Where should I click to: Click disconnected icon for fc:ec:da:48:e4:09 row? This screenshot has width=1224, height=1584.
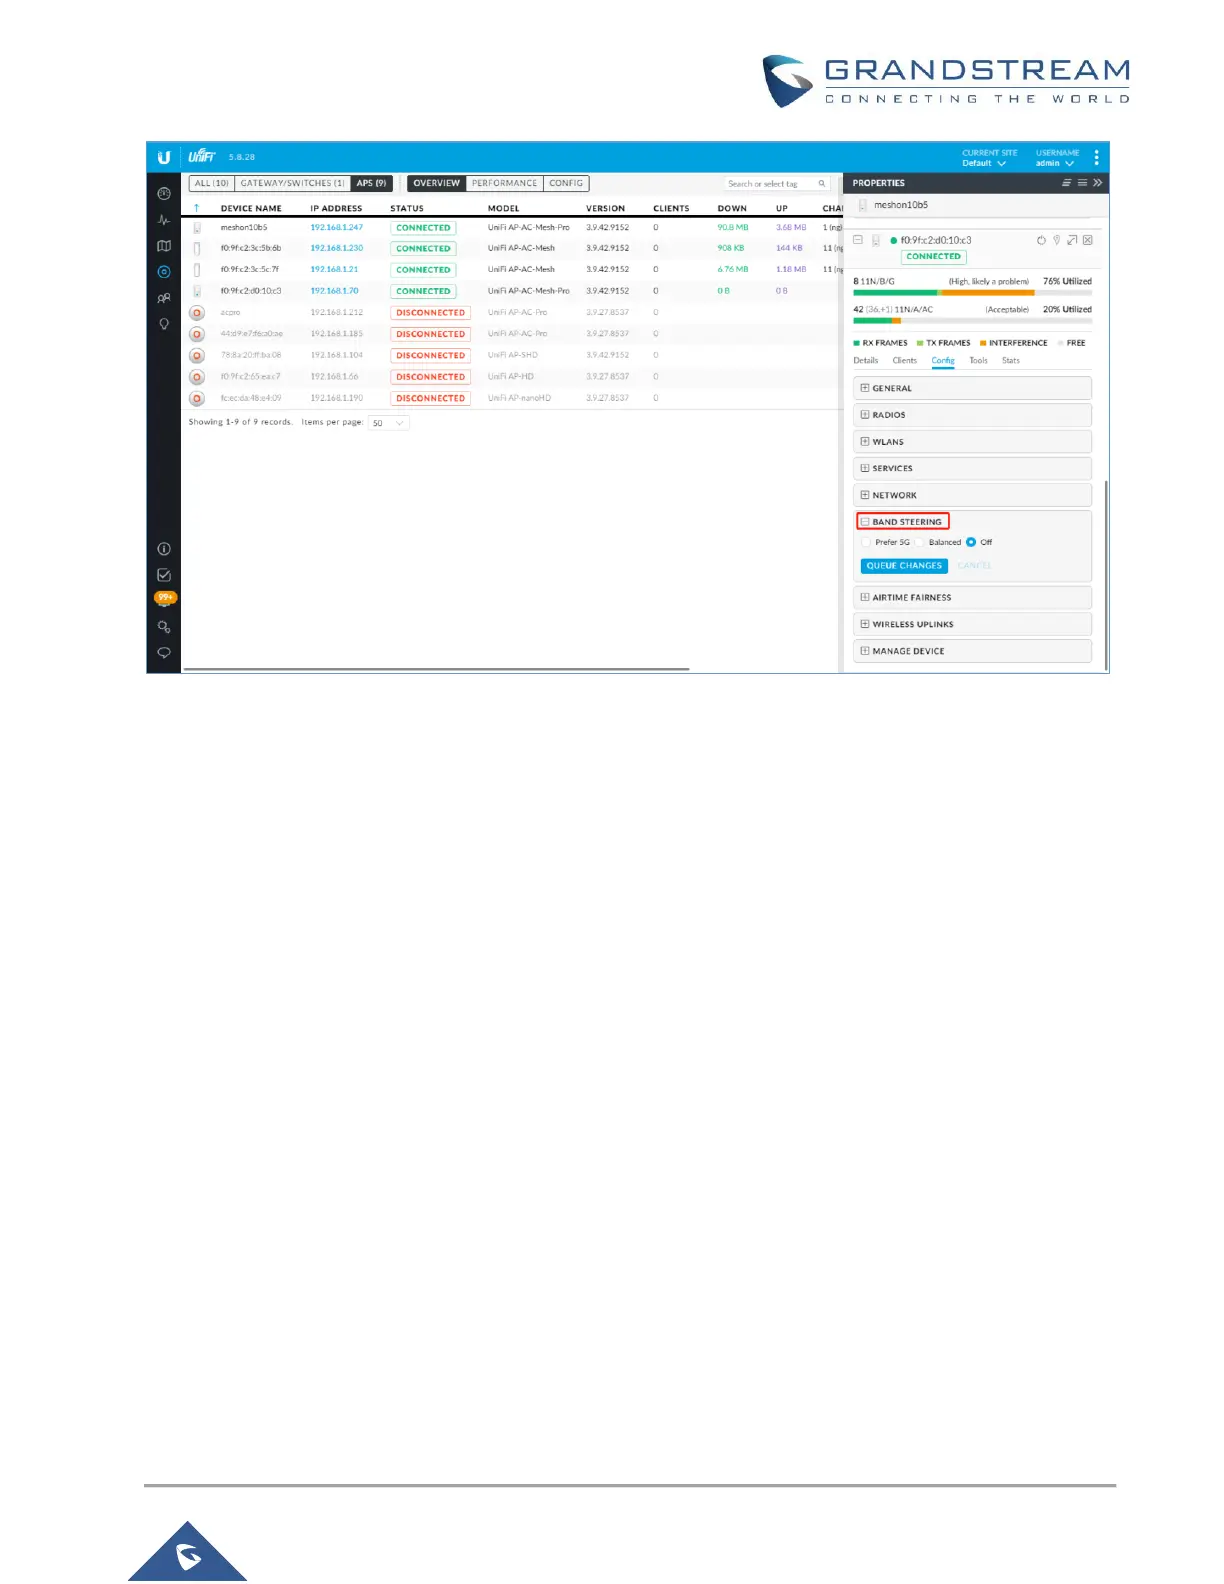[x=197, y=398]
